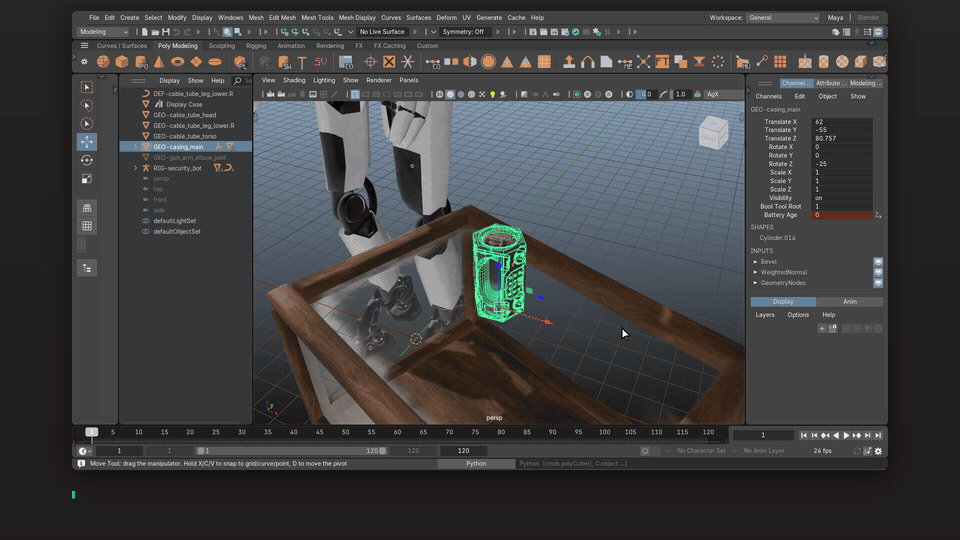The width and height of the screenshot is (960, 540).
Task: Activate the Select tool arrow icon
Action: (87, 87)
